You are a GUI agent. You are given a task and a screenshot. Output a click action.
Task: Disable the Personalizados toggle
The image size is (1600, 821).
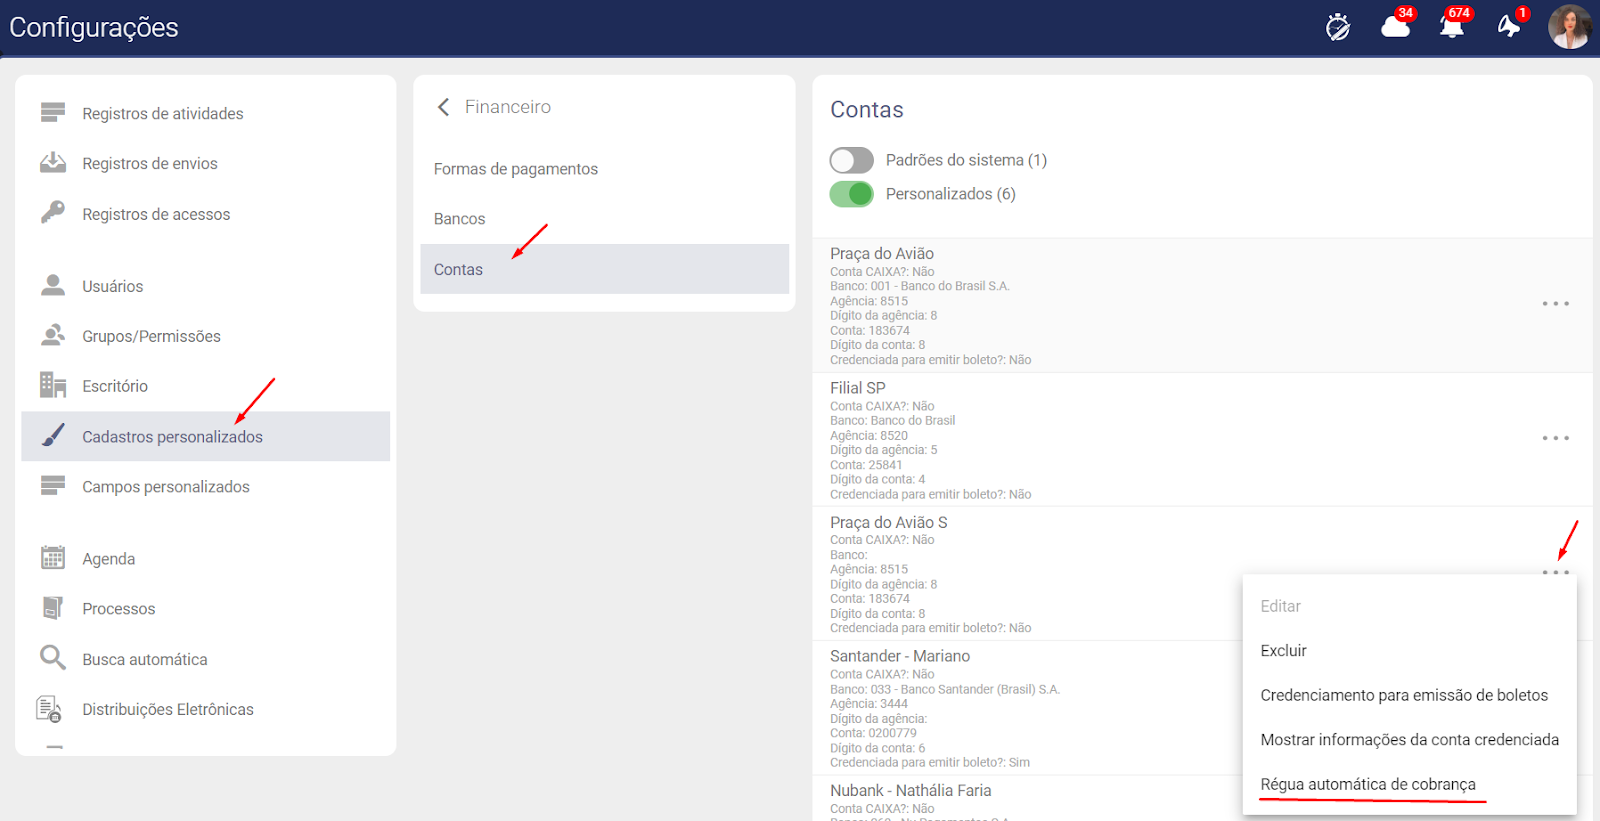[x=851, y=194]
